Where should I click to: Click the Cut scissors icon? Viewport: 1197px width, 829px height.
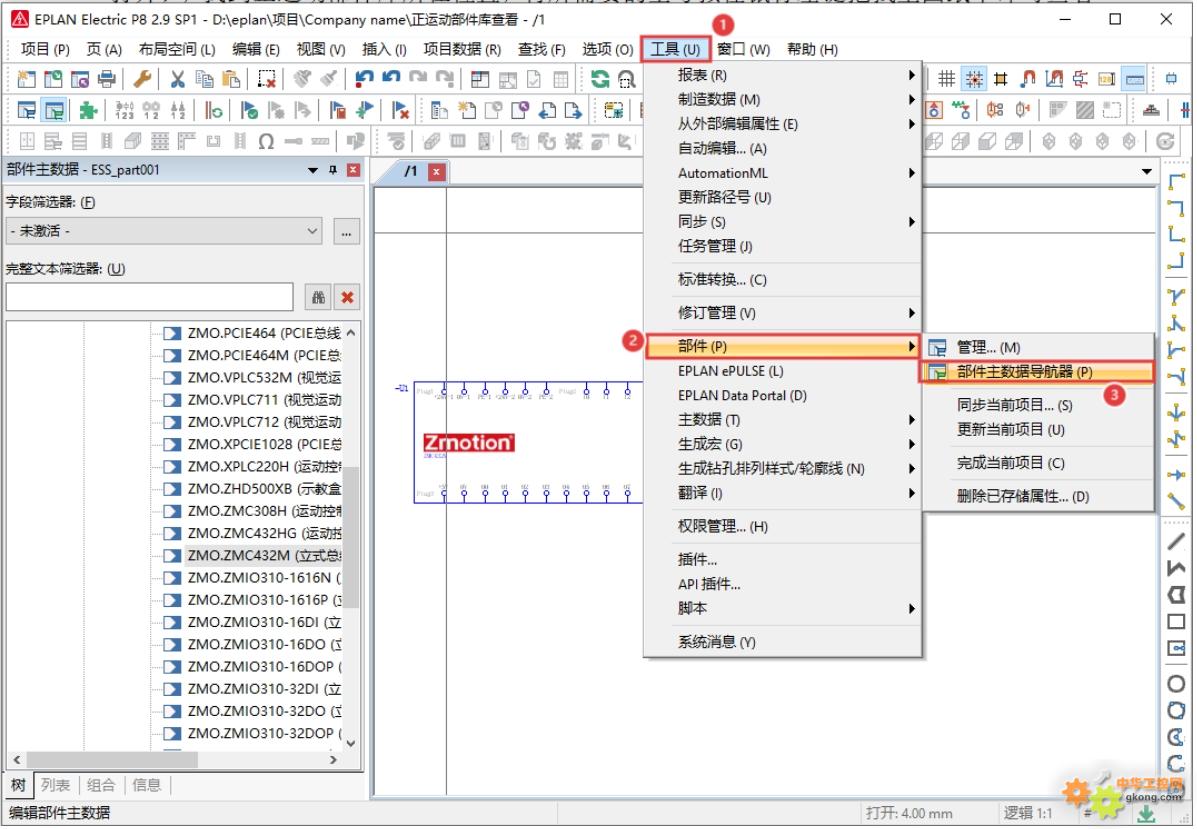(x=178, y=79)
